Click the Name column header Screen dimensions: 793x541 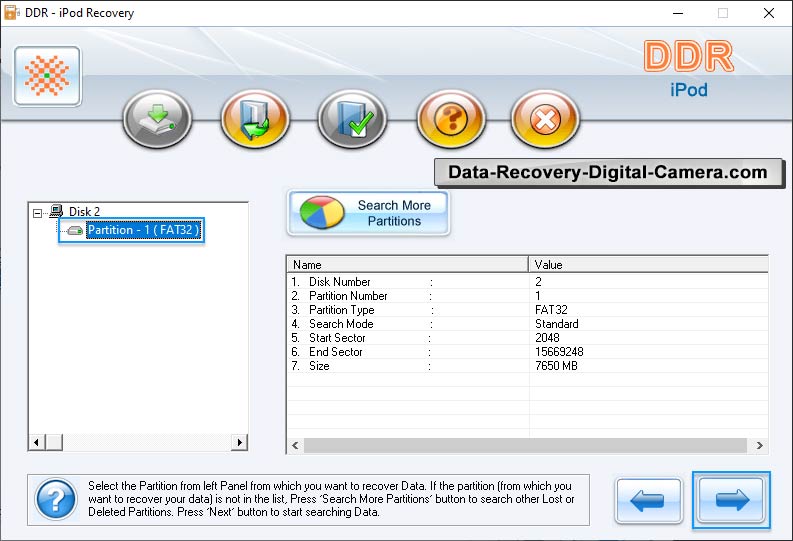pyautogui.click(x=408, y=264)
